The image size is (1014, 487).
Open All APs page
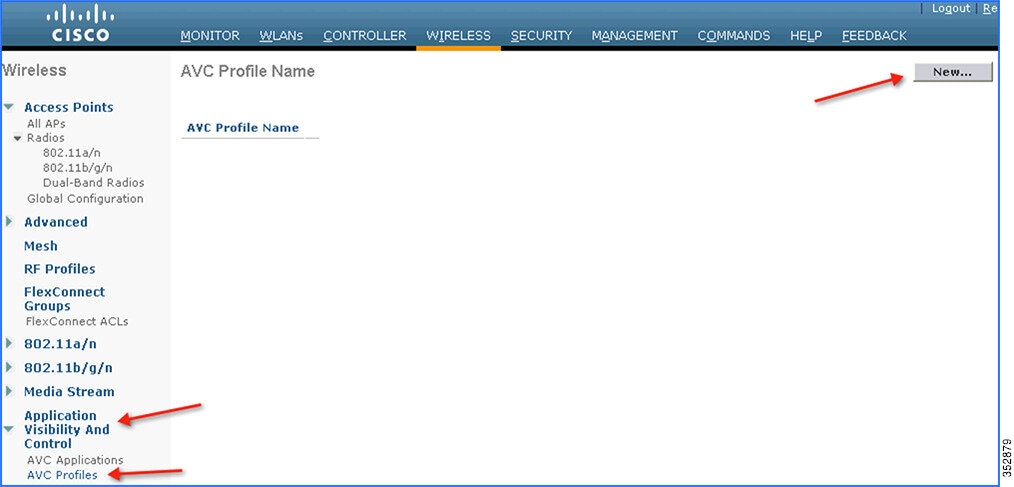click(x=46, y=124)
